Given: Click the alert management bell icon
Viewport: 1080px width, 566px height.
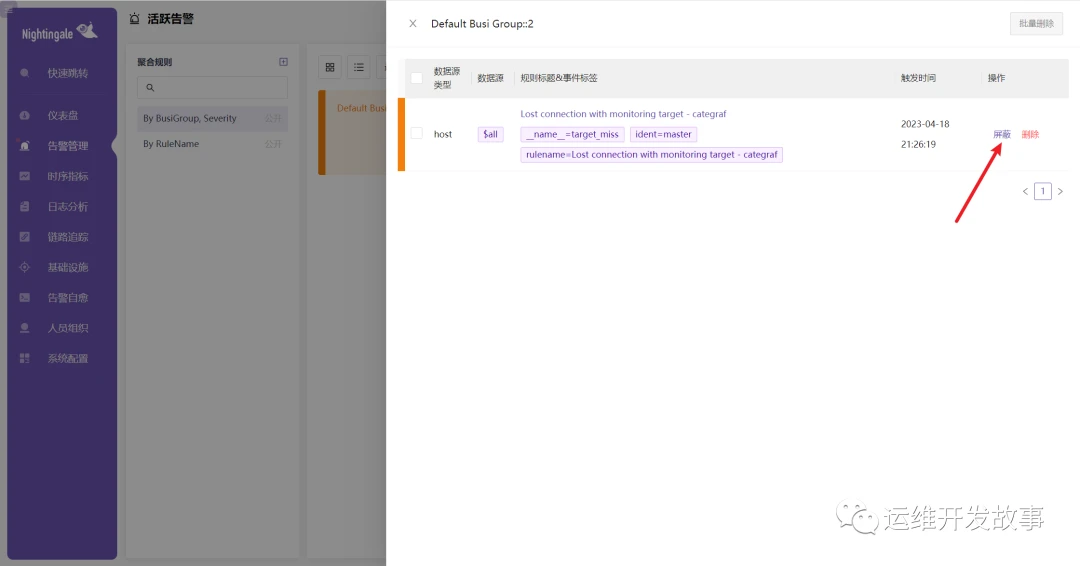Looking at the screenshot, I should coord(25,146).
